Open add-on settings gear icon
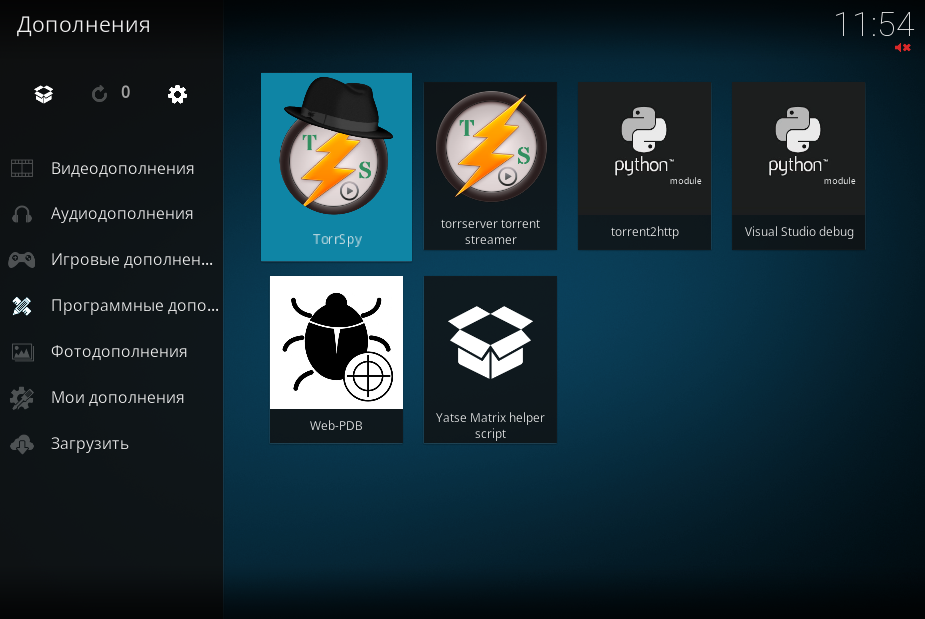 pos(177,94)
